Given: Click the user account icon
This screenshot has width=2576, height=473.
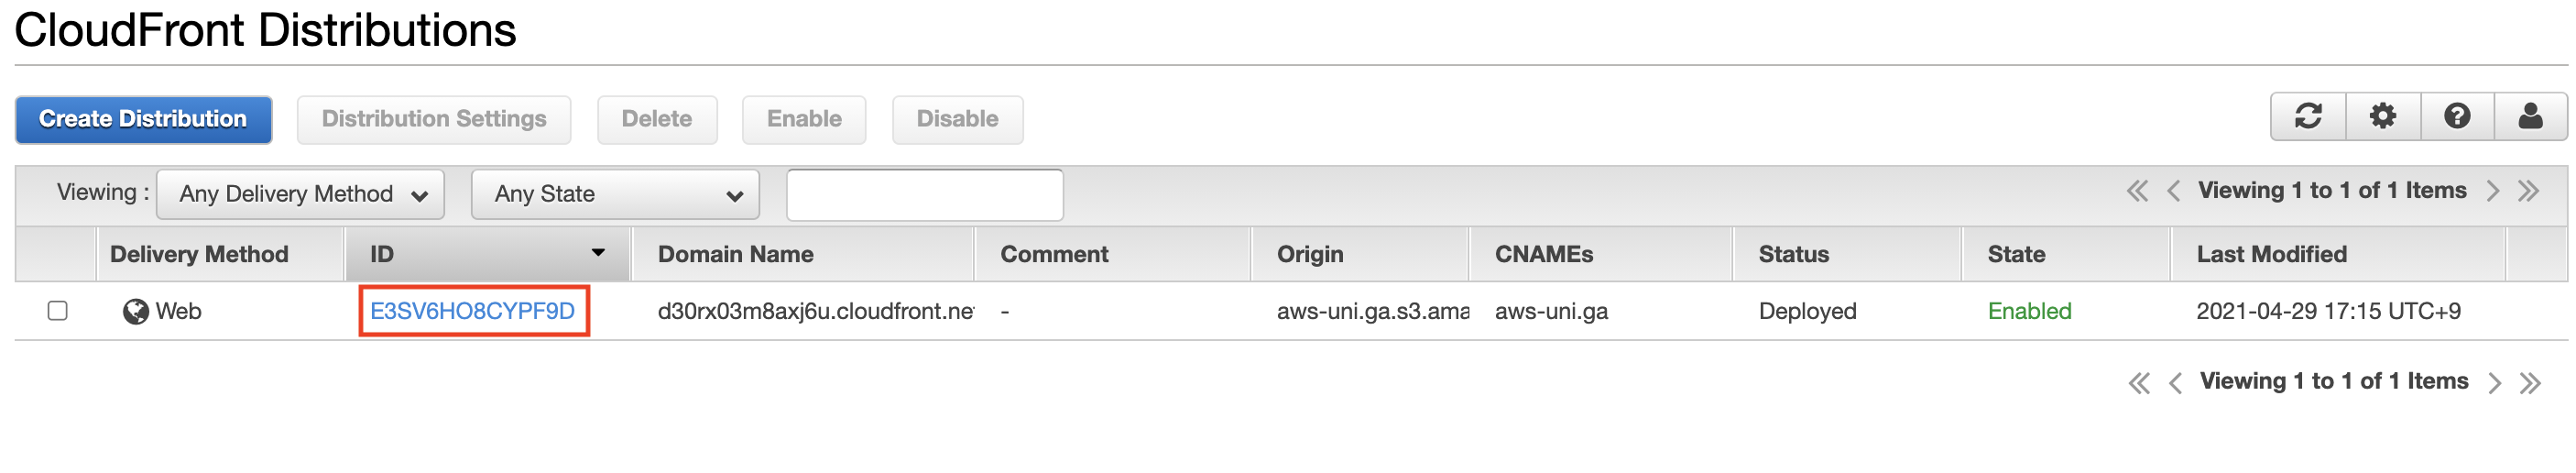Looking at the screenshot, I should [x=2530, y=117].
